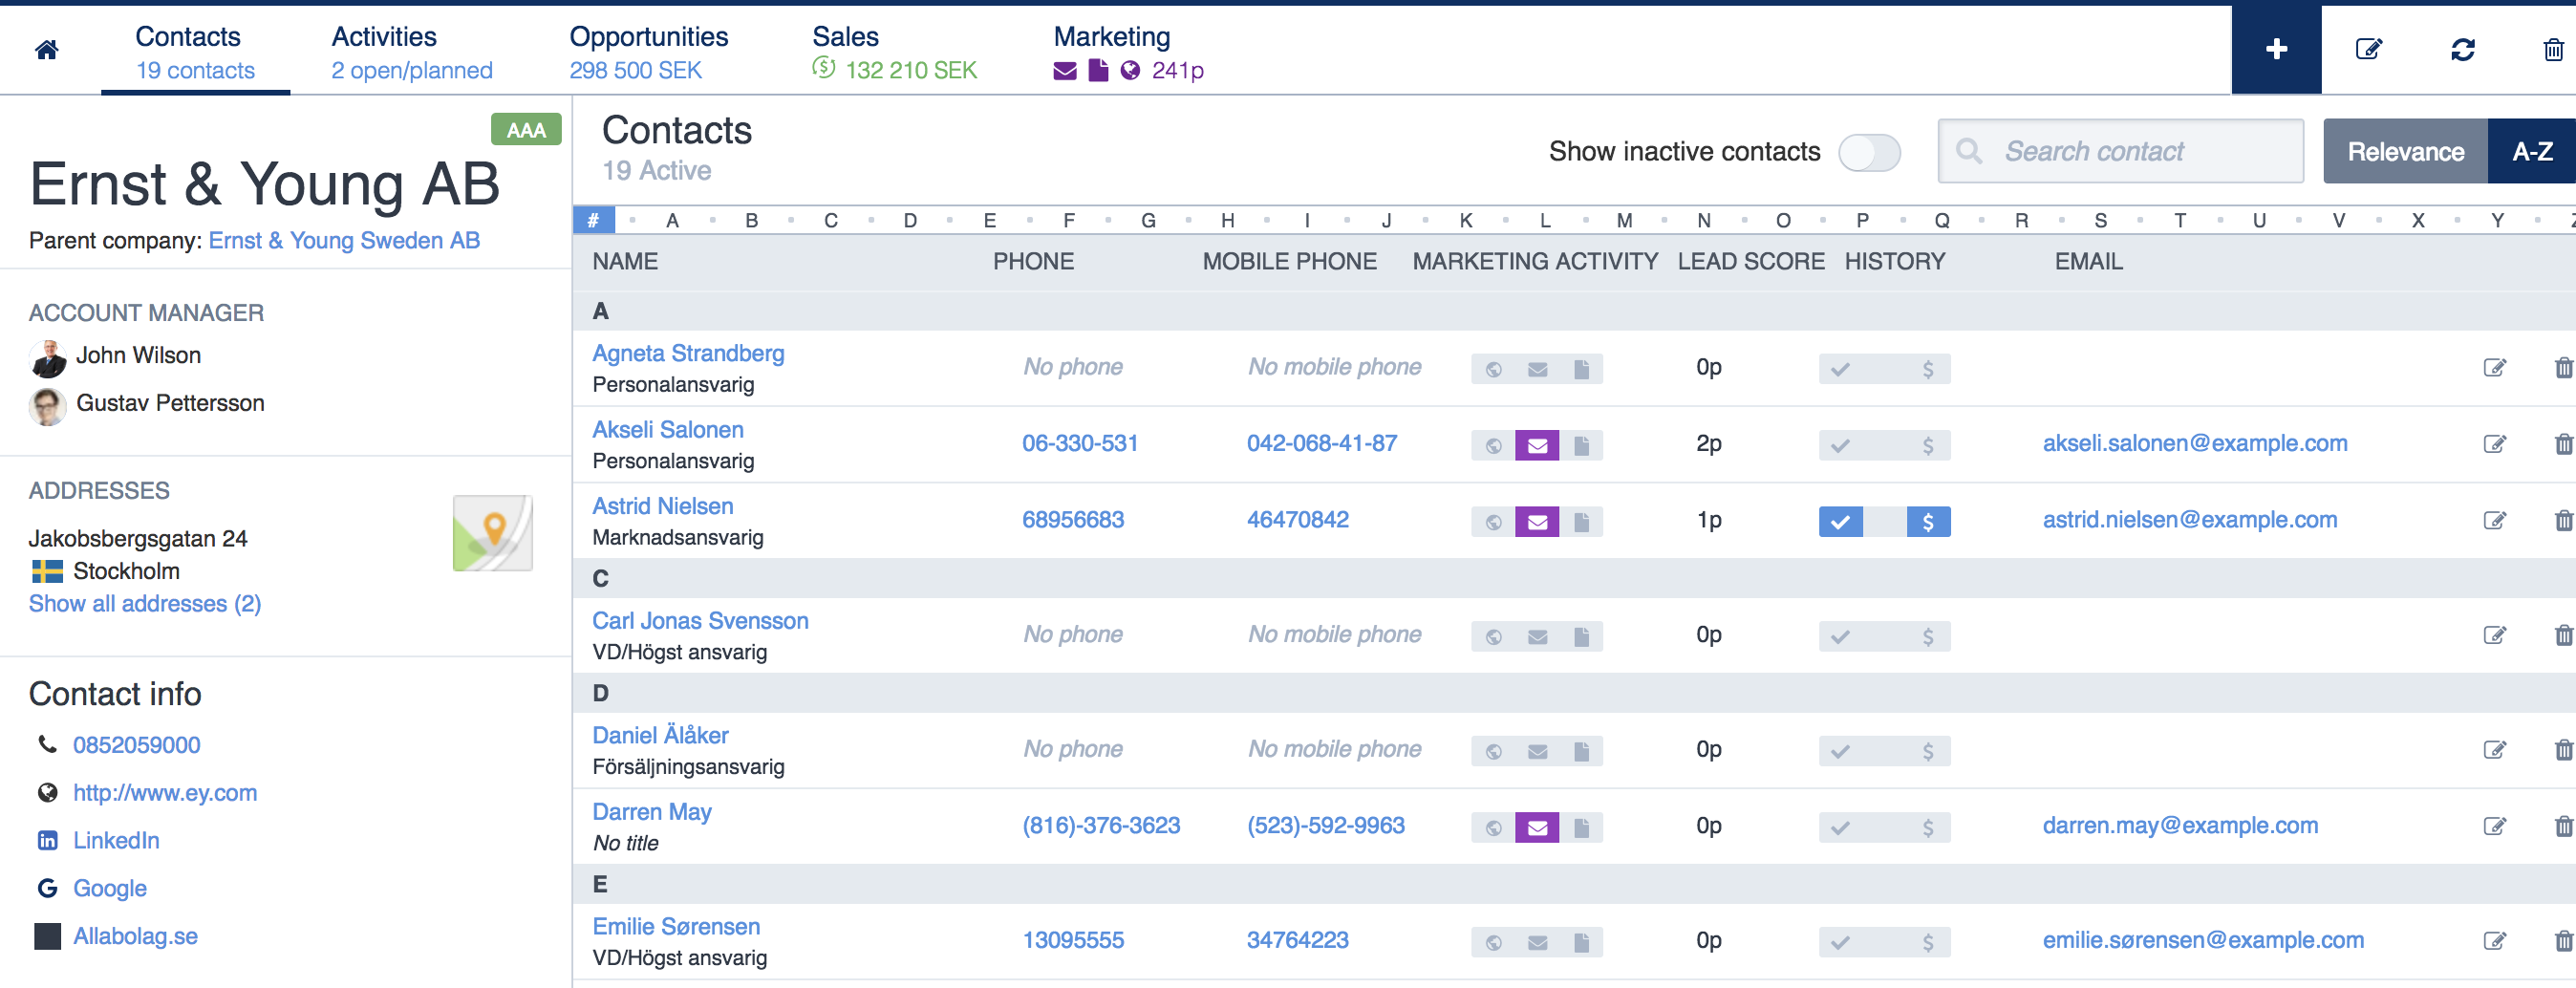2576x988 pixels.
Task: Filter contacts by letter D
Action: pyautogui.click(x=910, y=220)
